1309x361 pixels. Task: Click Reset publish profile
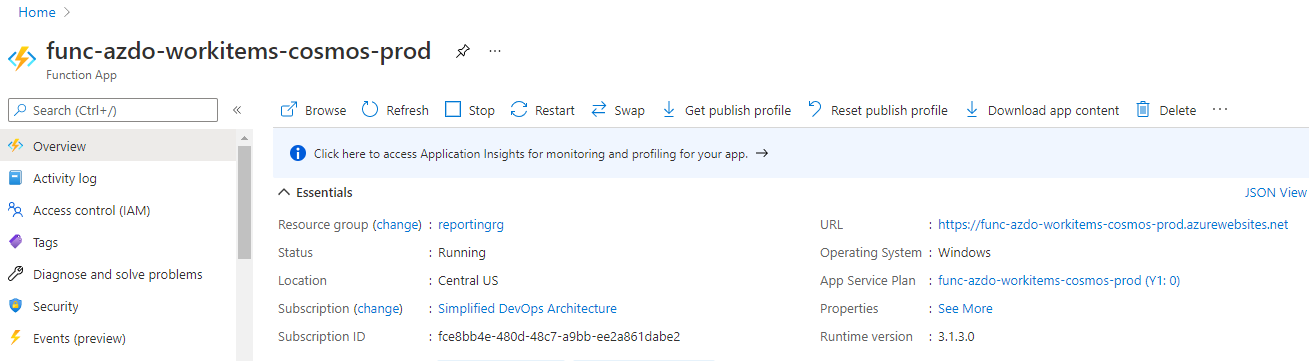tap(877, 110)
